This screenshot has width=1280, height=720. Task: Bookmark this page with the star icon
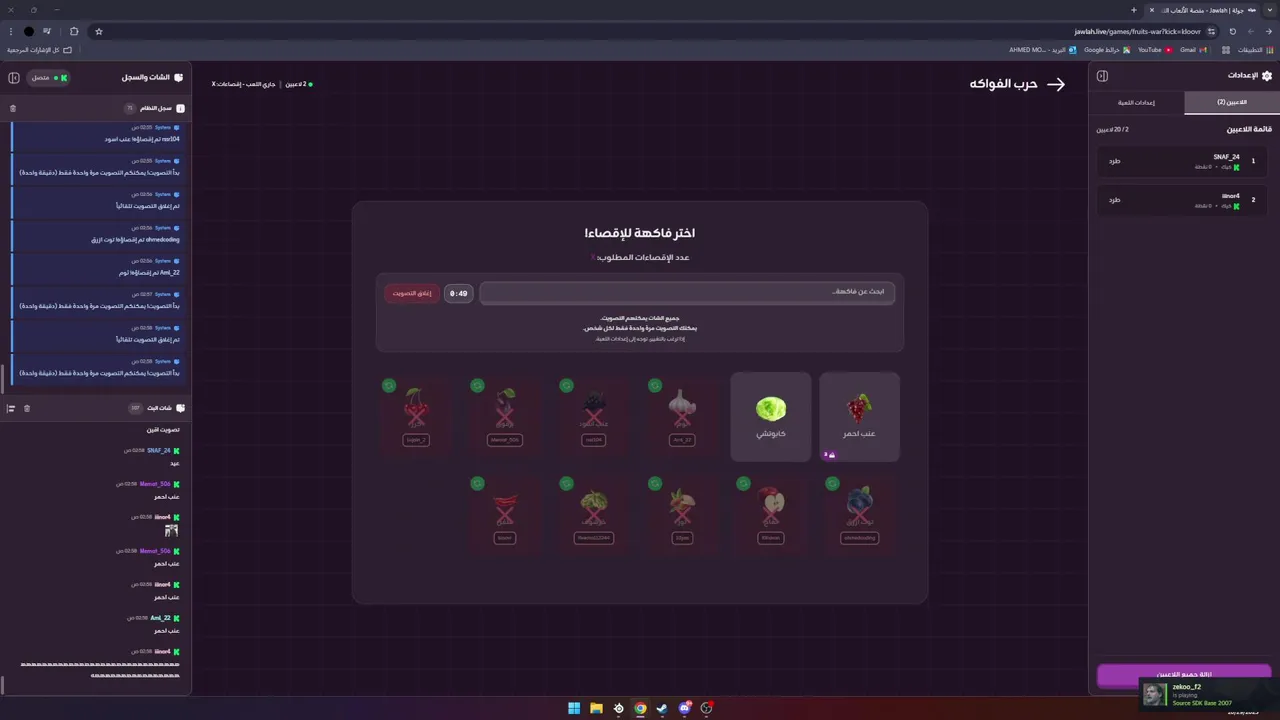coord(99,31)
